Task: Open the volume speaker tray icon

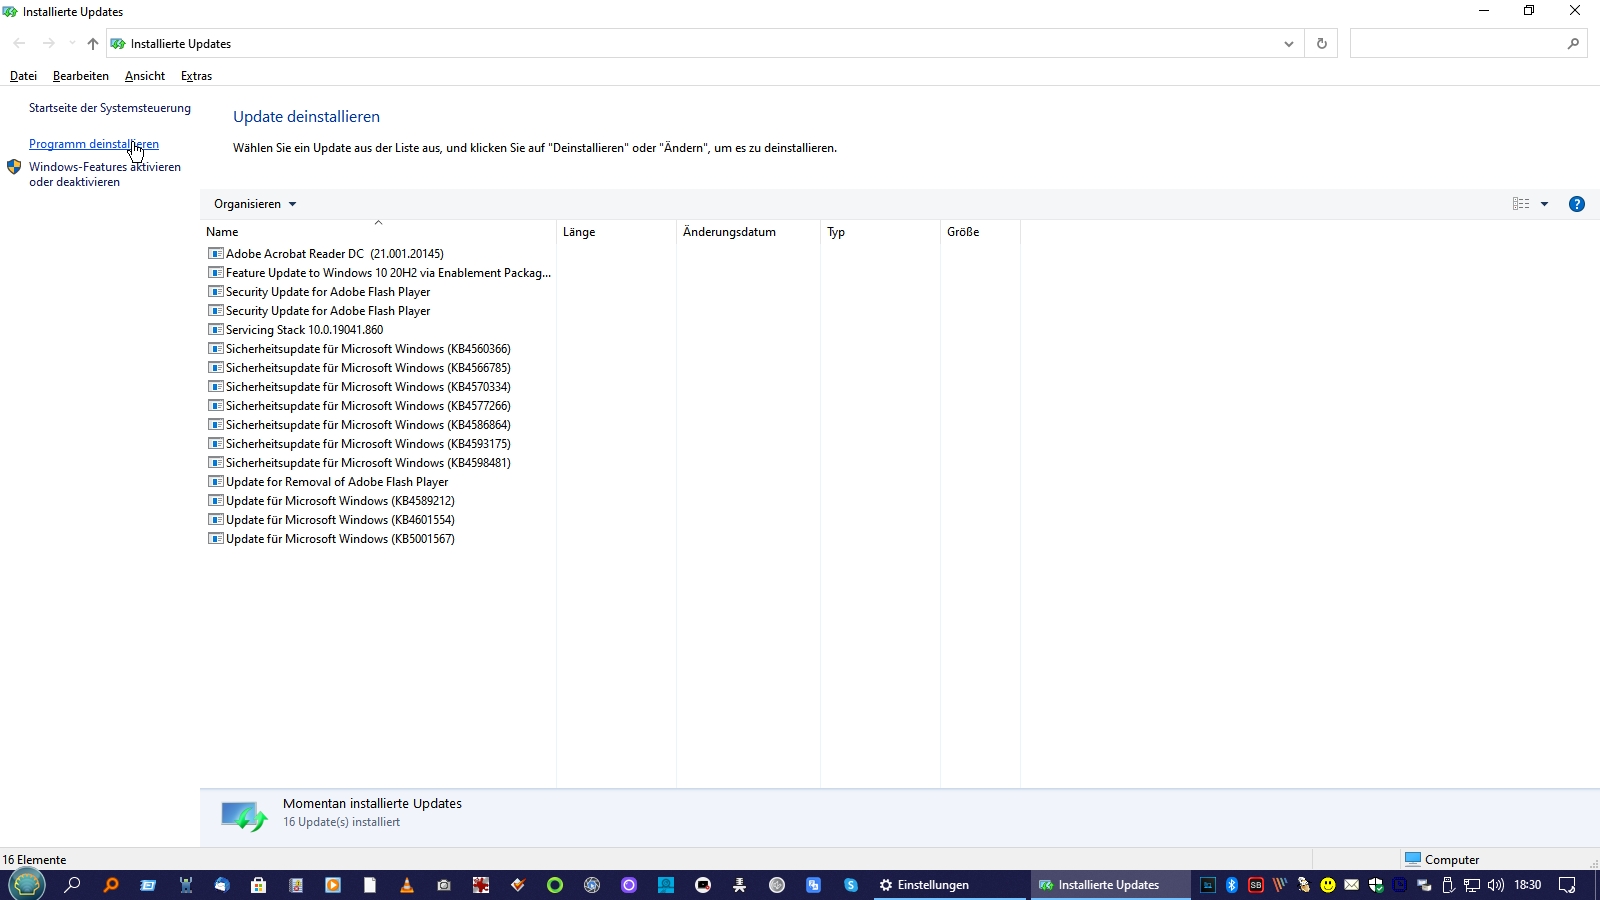Action: (x=1496, y=885)
